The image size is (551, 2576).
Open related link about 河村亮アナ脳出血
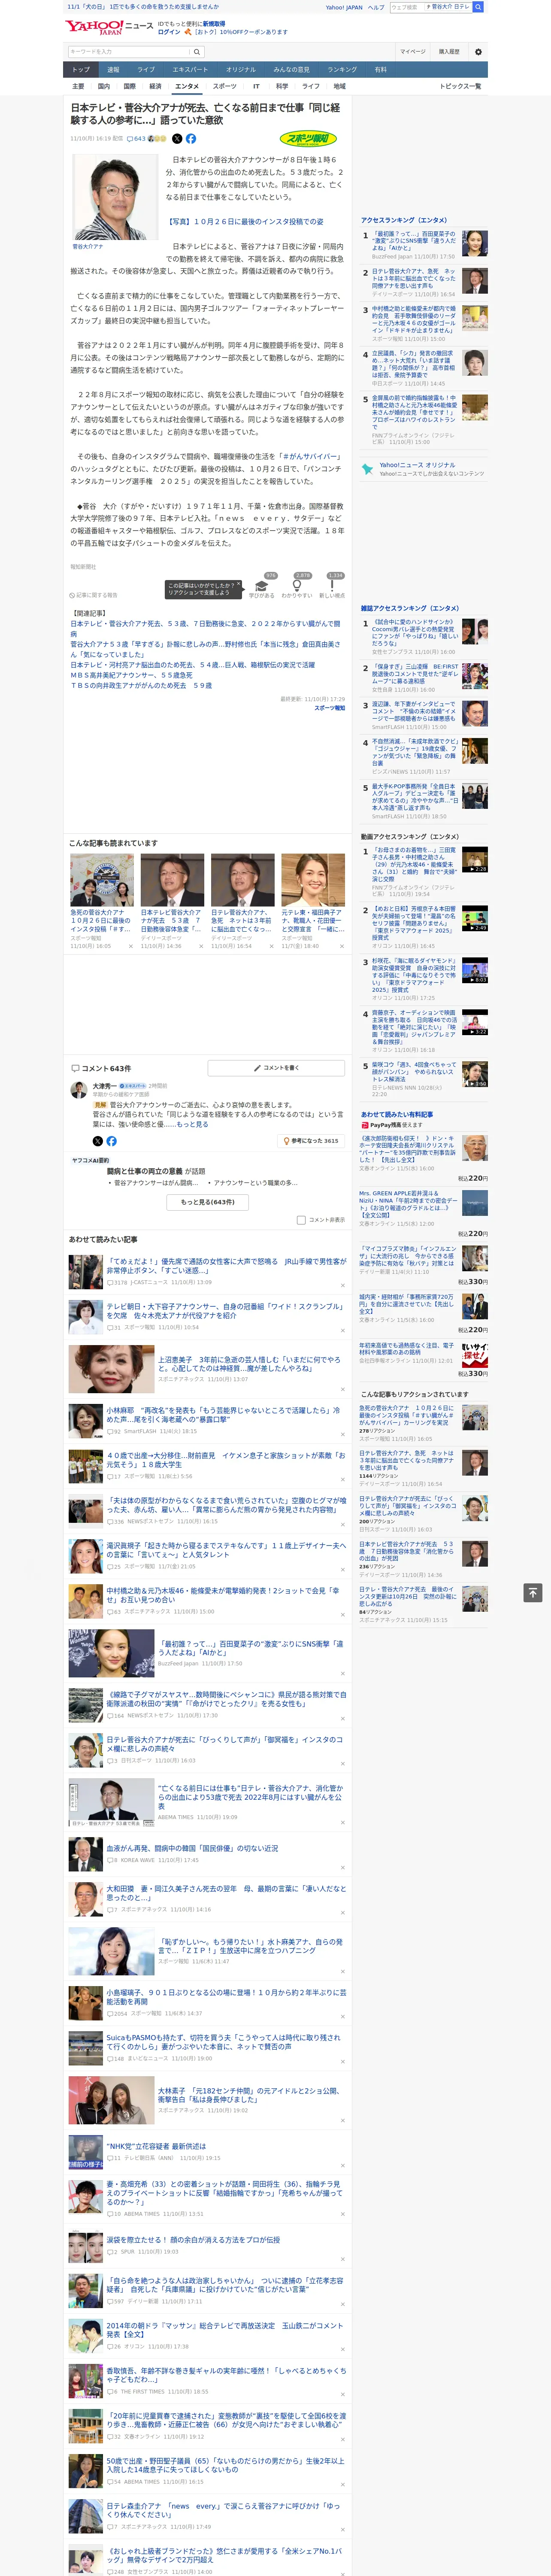pyautogui.click(x=192, y=665)
